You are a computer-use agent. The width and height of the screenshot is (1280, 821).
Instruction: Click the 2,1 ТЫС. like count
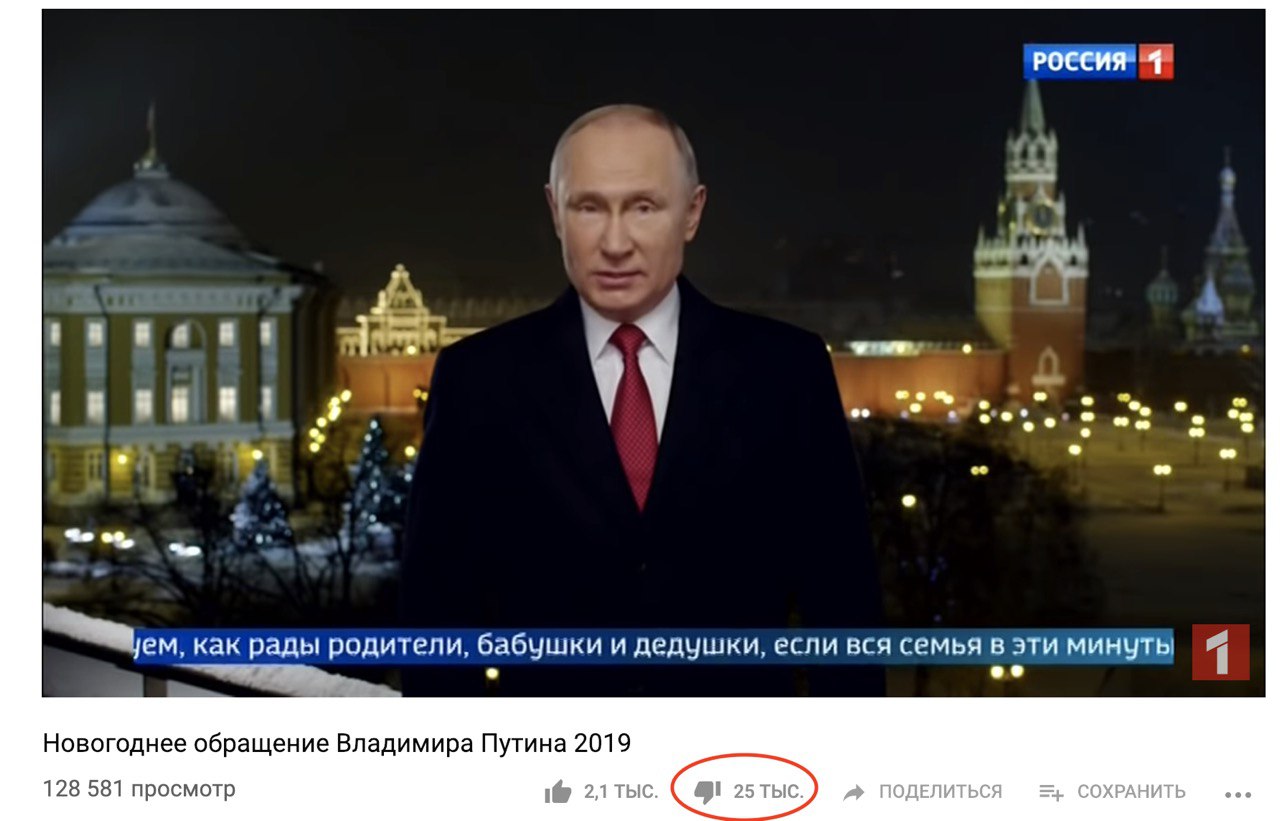pyautogui.click(x=621, y=792)
